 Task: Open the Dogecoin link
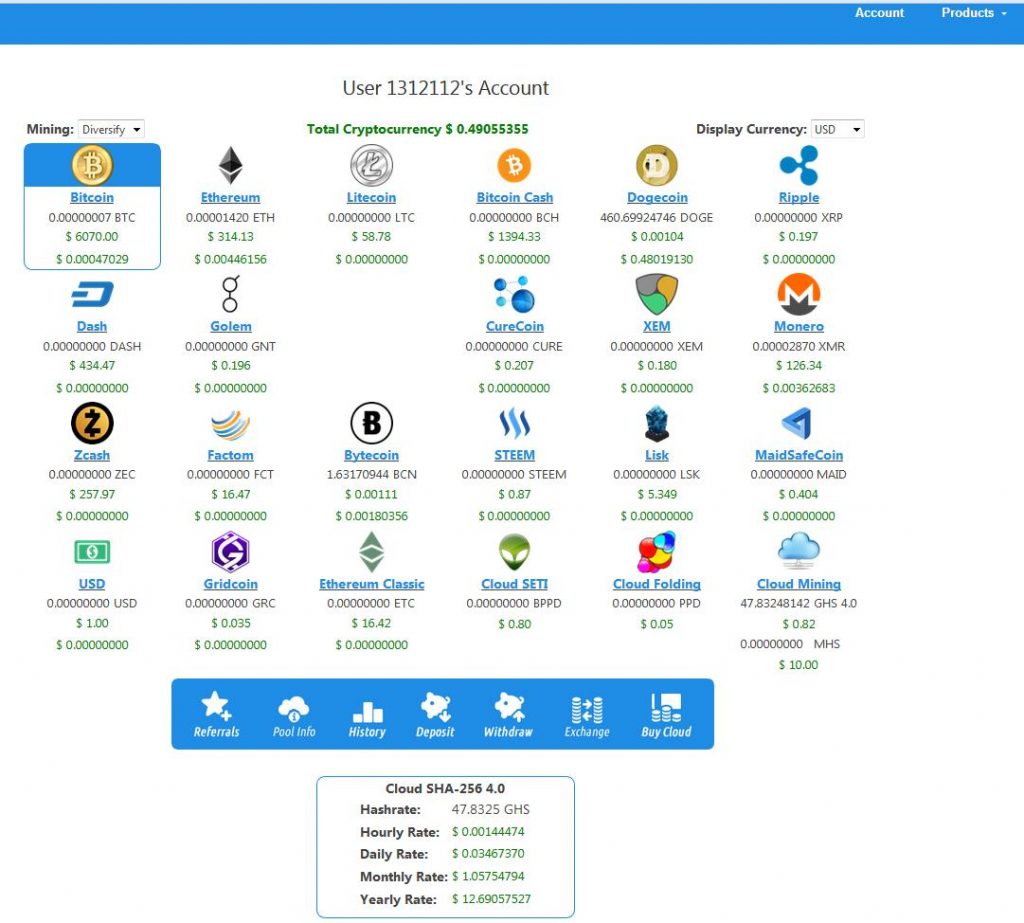click(657, 197)
